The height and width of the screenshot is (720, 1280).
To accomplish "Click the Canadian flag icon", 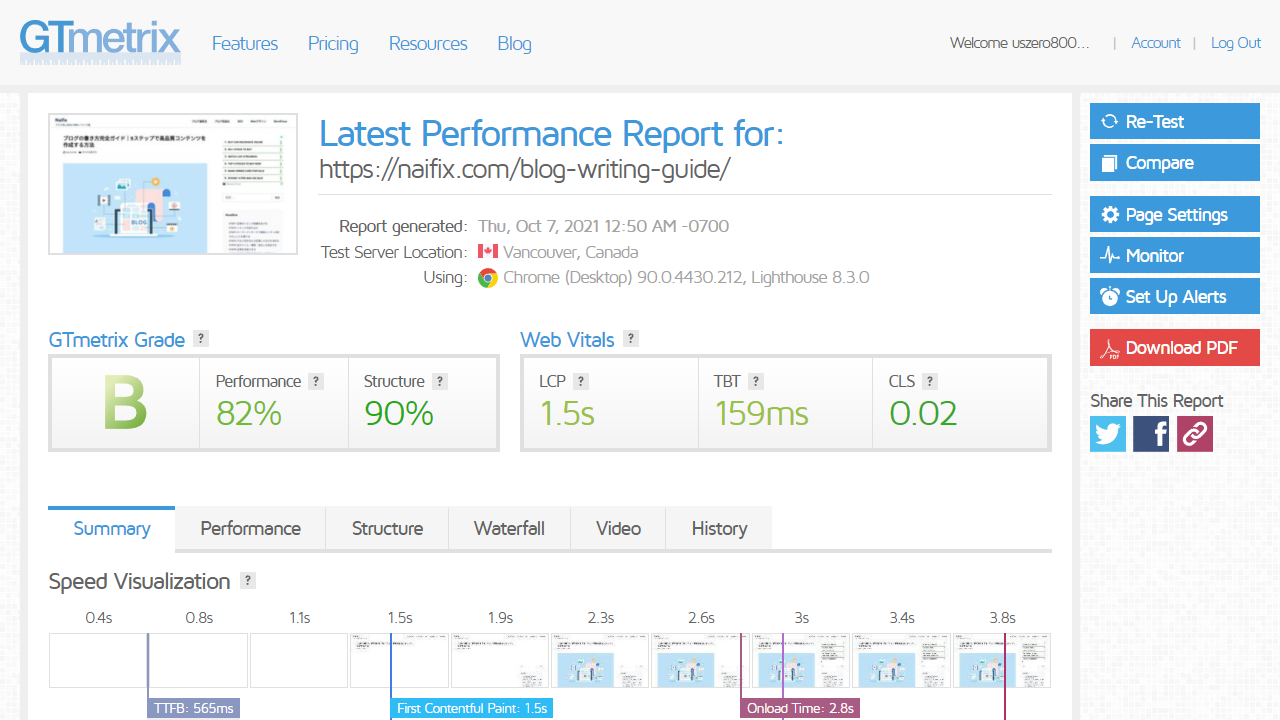I will tap(488, 252).
